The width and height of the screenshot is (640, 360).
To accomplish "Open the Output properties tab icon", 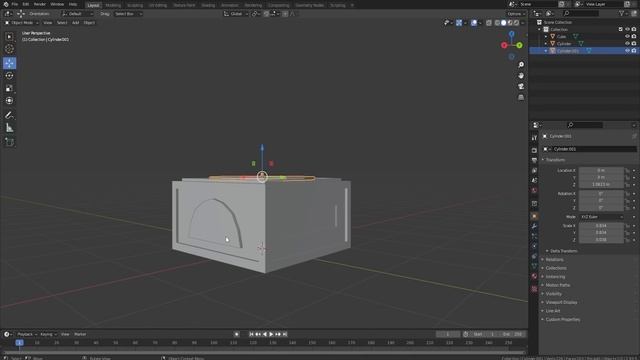I will (x=534, y=160).
